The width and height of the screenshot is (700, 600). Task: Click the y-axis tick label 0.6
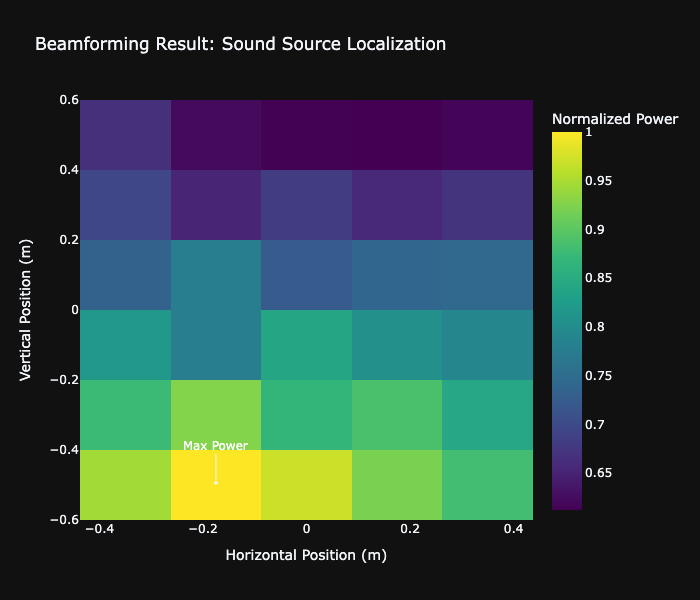click(68, 100)
